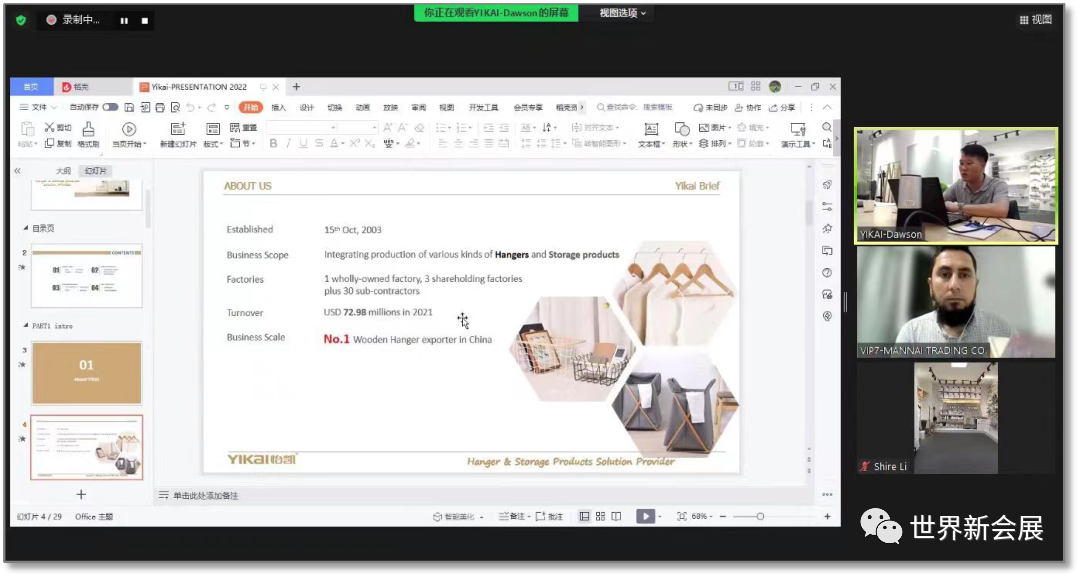Adjust the zoom slider in status bar
This screenshot has width=1080, height=577.
pyautogui.click(x=760, y=516)
